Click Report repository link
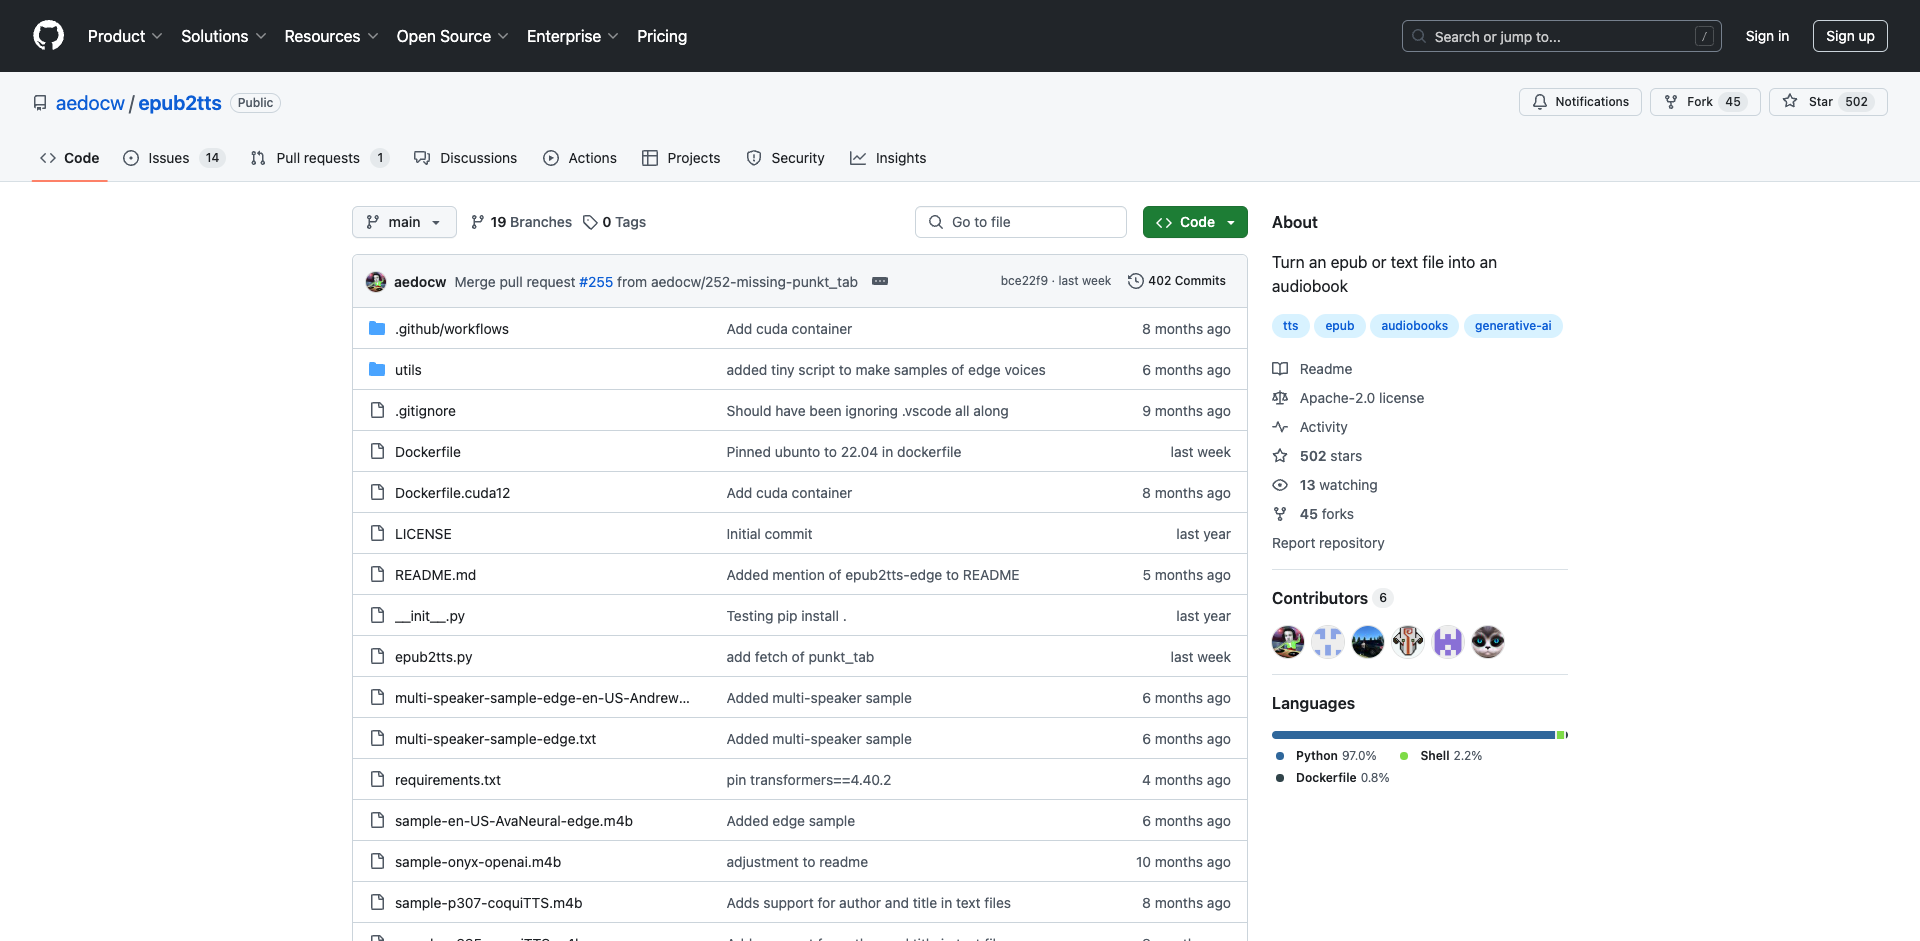The width and height of the screenshot is (1920, 941). pos(1328,543)
